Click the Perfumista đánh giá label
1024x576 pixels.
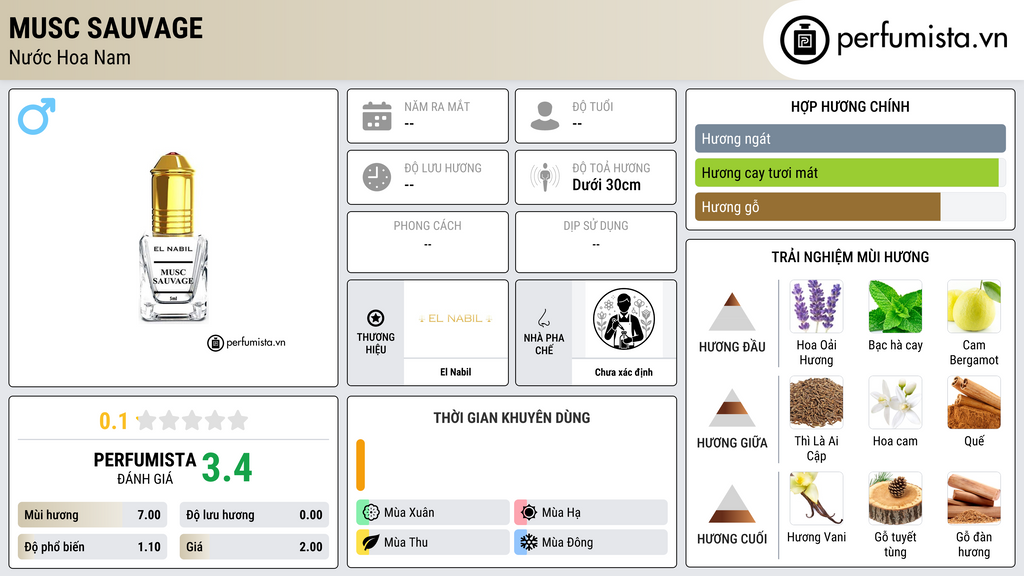[145, 469]
